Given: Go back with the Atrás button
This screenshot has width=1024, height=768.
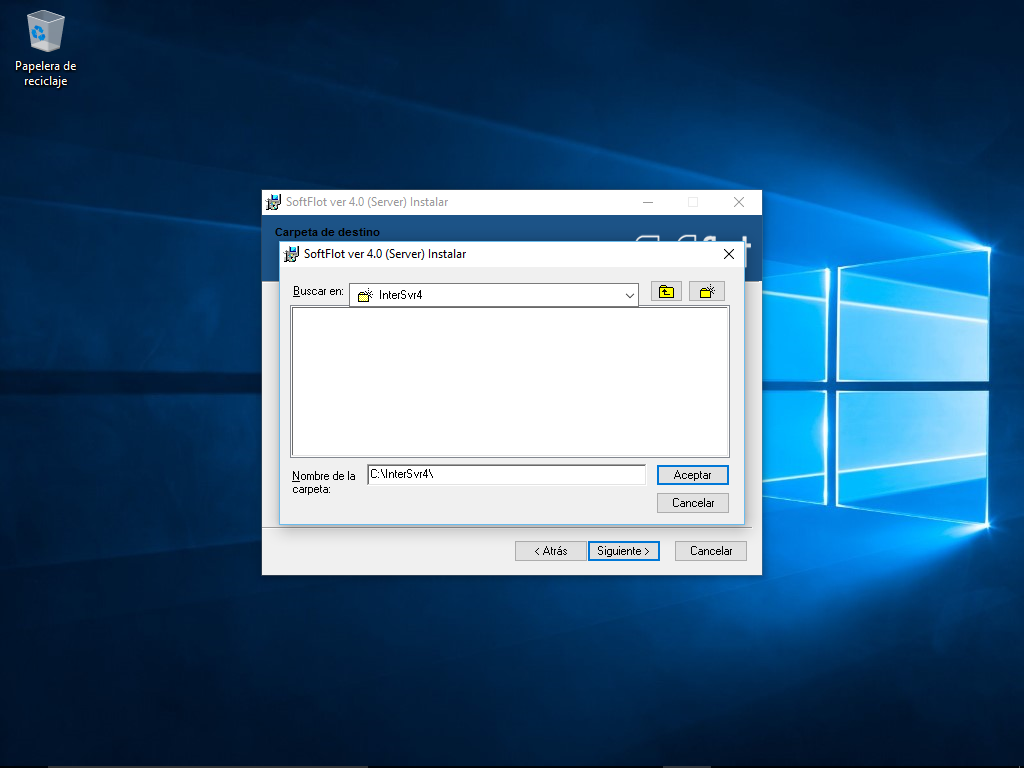Looking at the screenshot, I should click(550, 551).
